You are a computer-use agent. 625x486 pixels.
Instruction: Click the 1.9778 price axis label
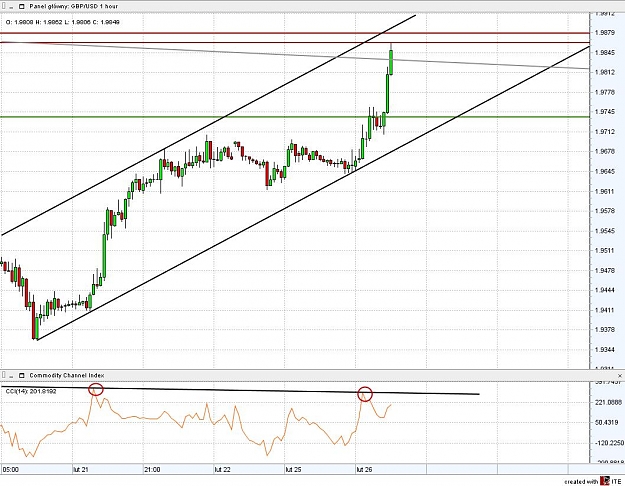click(x=604, y=92)
